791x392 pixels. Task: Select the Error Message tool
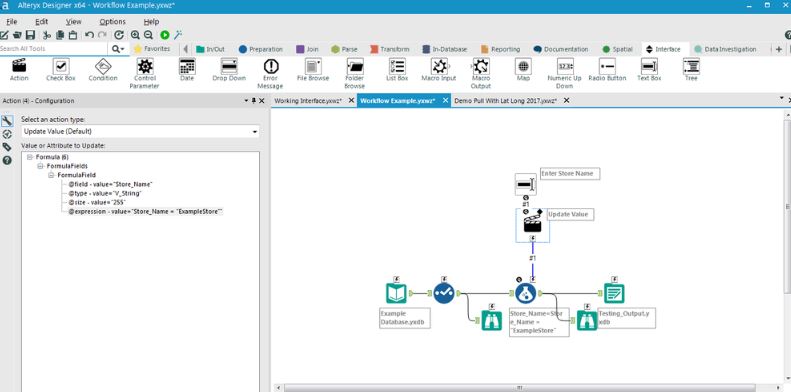pos(271,74)
